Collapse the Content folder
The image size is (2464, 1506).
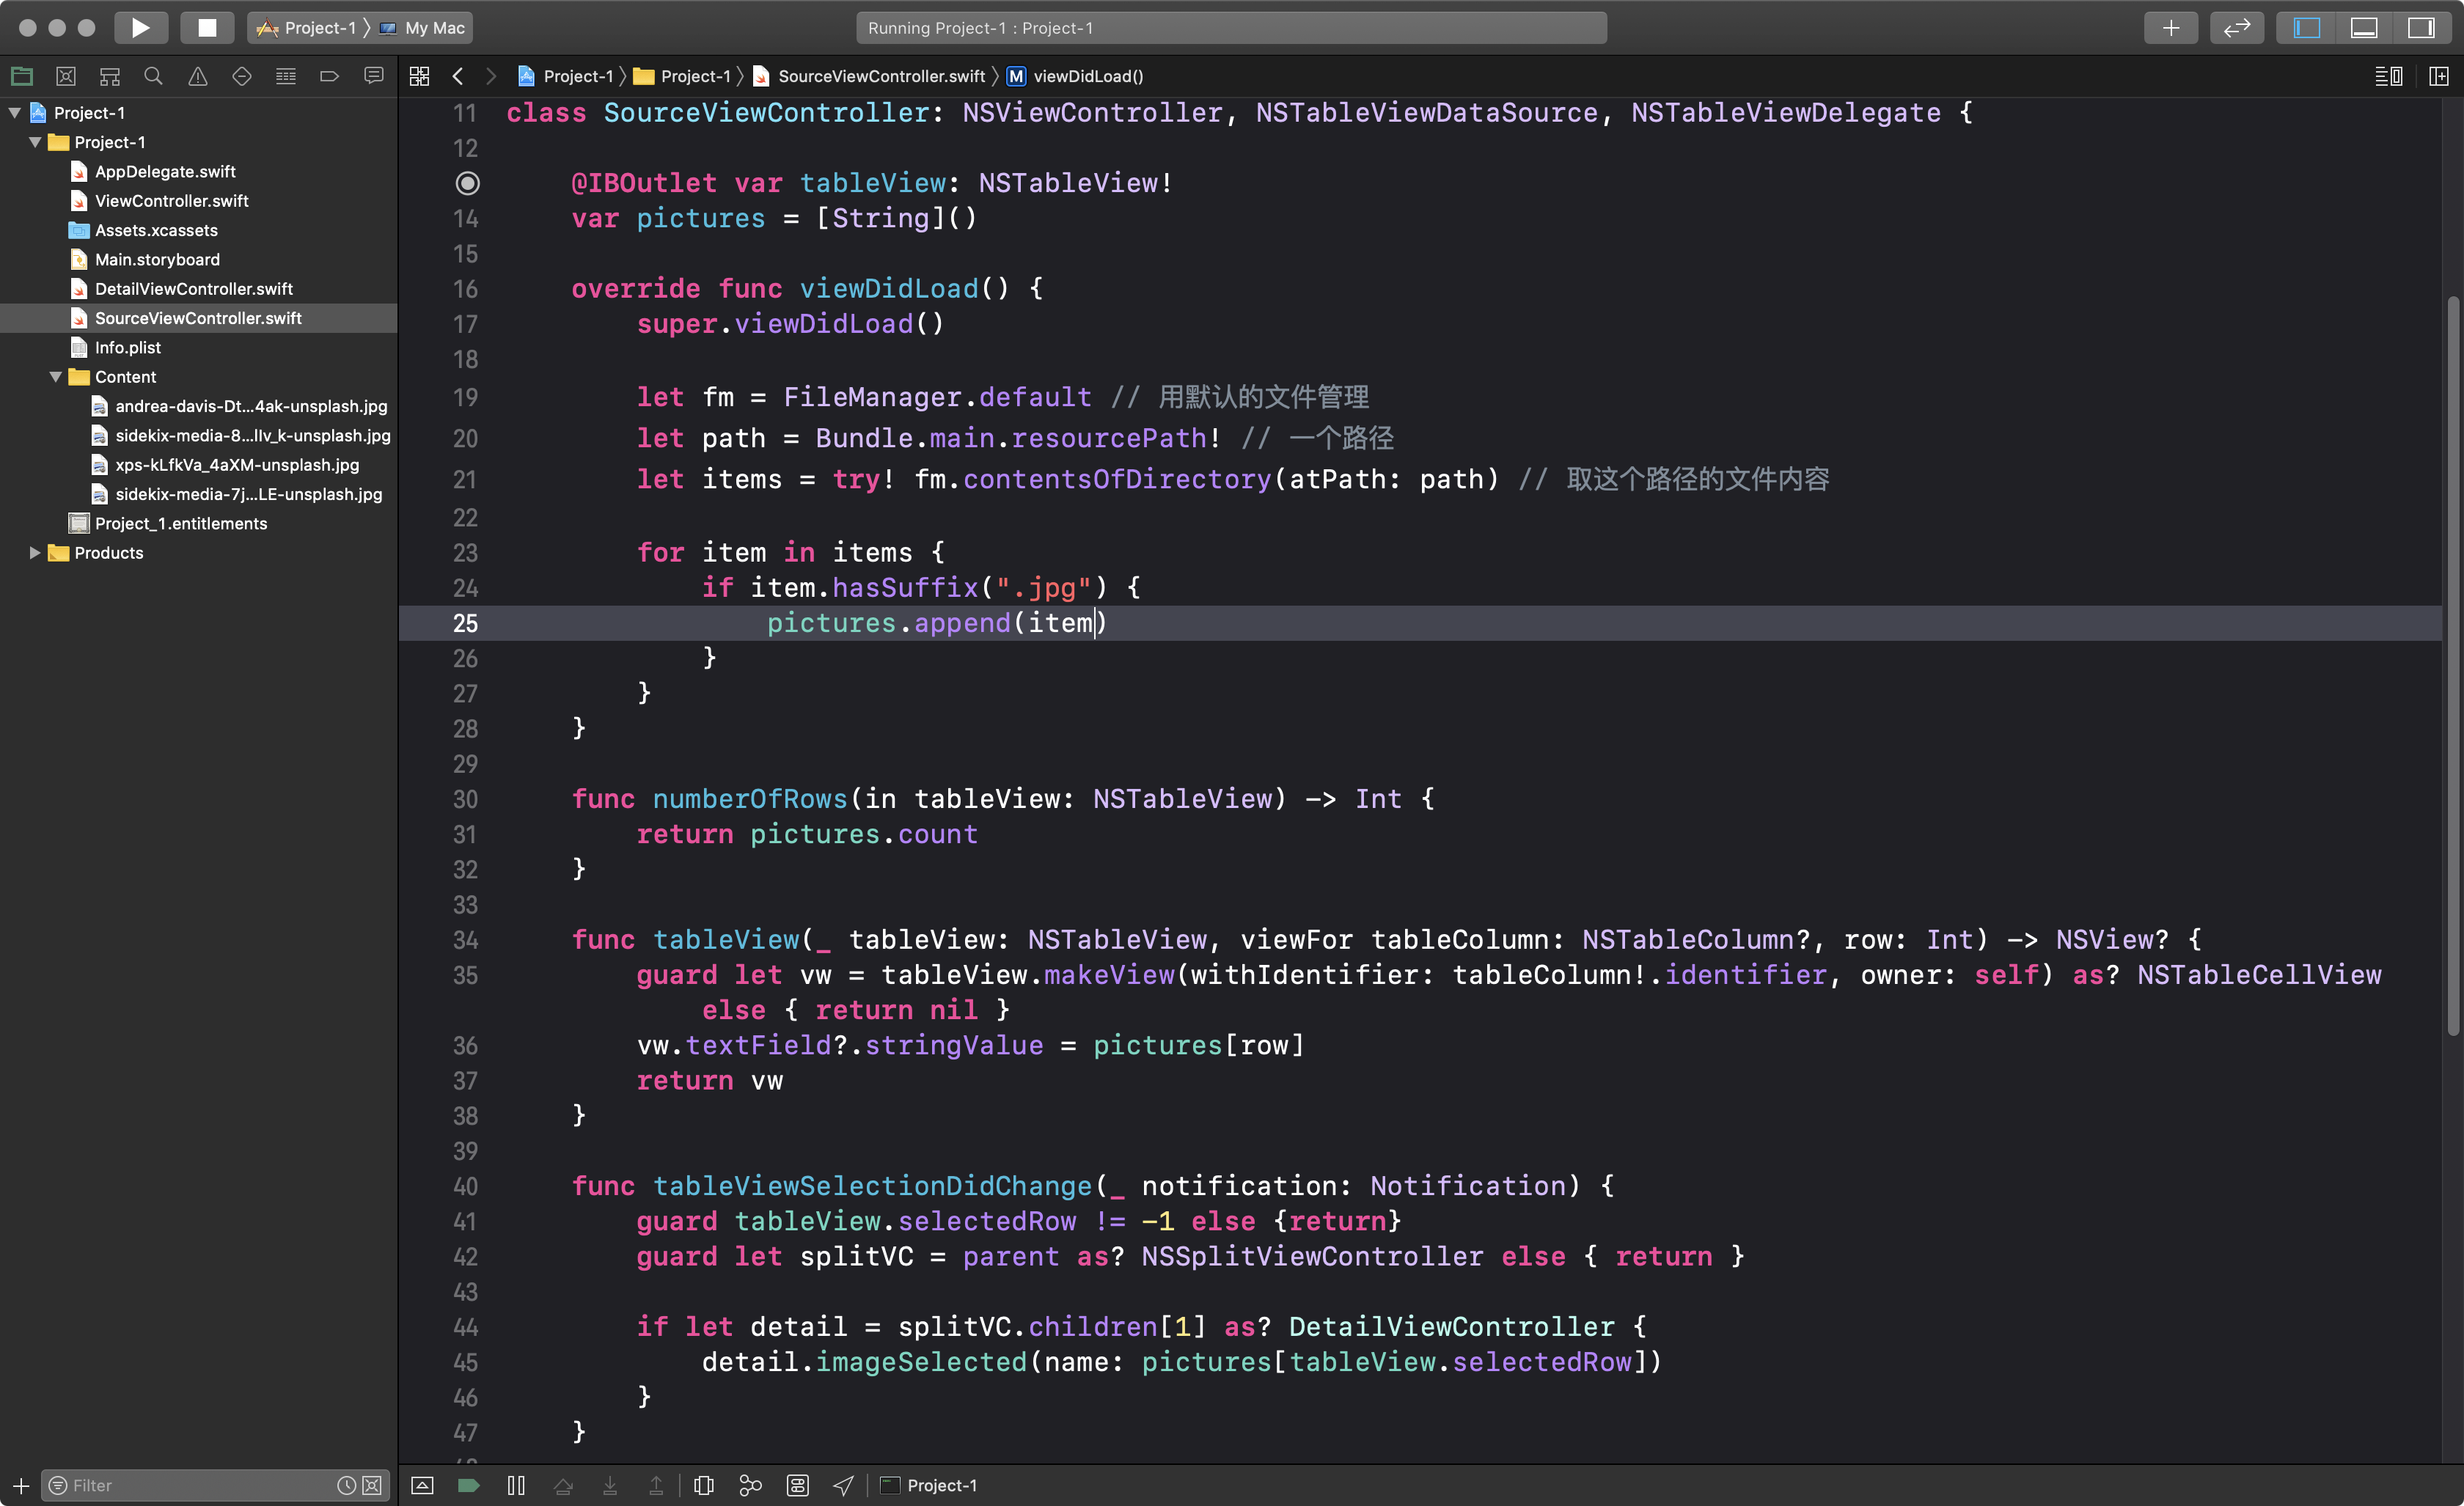[56, 377]
